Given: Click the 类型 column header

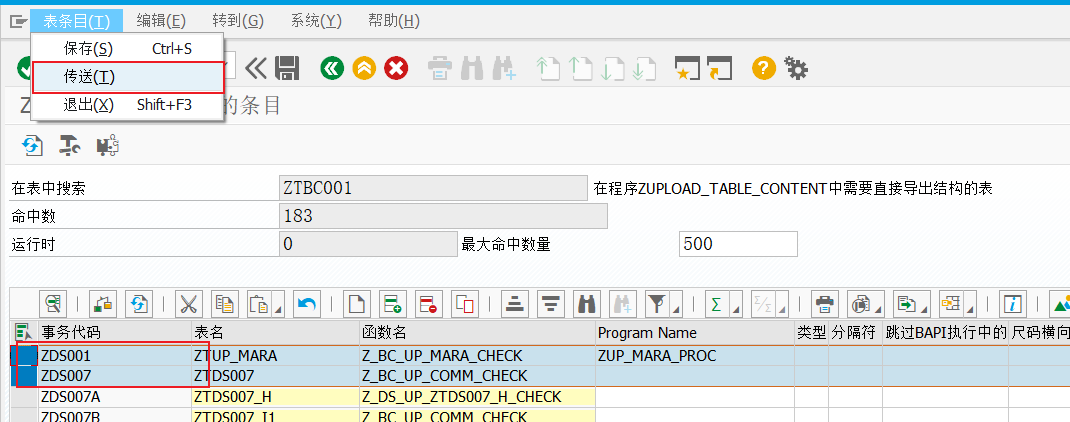Looking at the screenshot, I should [811, 333].
